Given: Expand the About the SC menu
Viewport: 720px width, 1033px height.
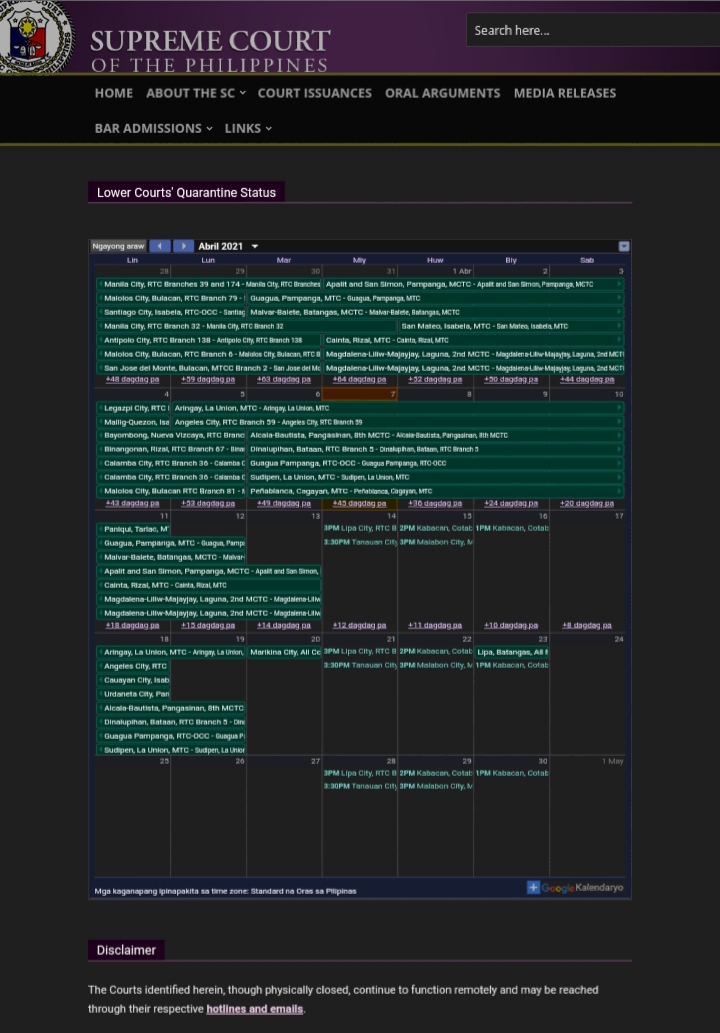Looking at the screenshot, I should 195,93.
